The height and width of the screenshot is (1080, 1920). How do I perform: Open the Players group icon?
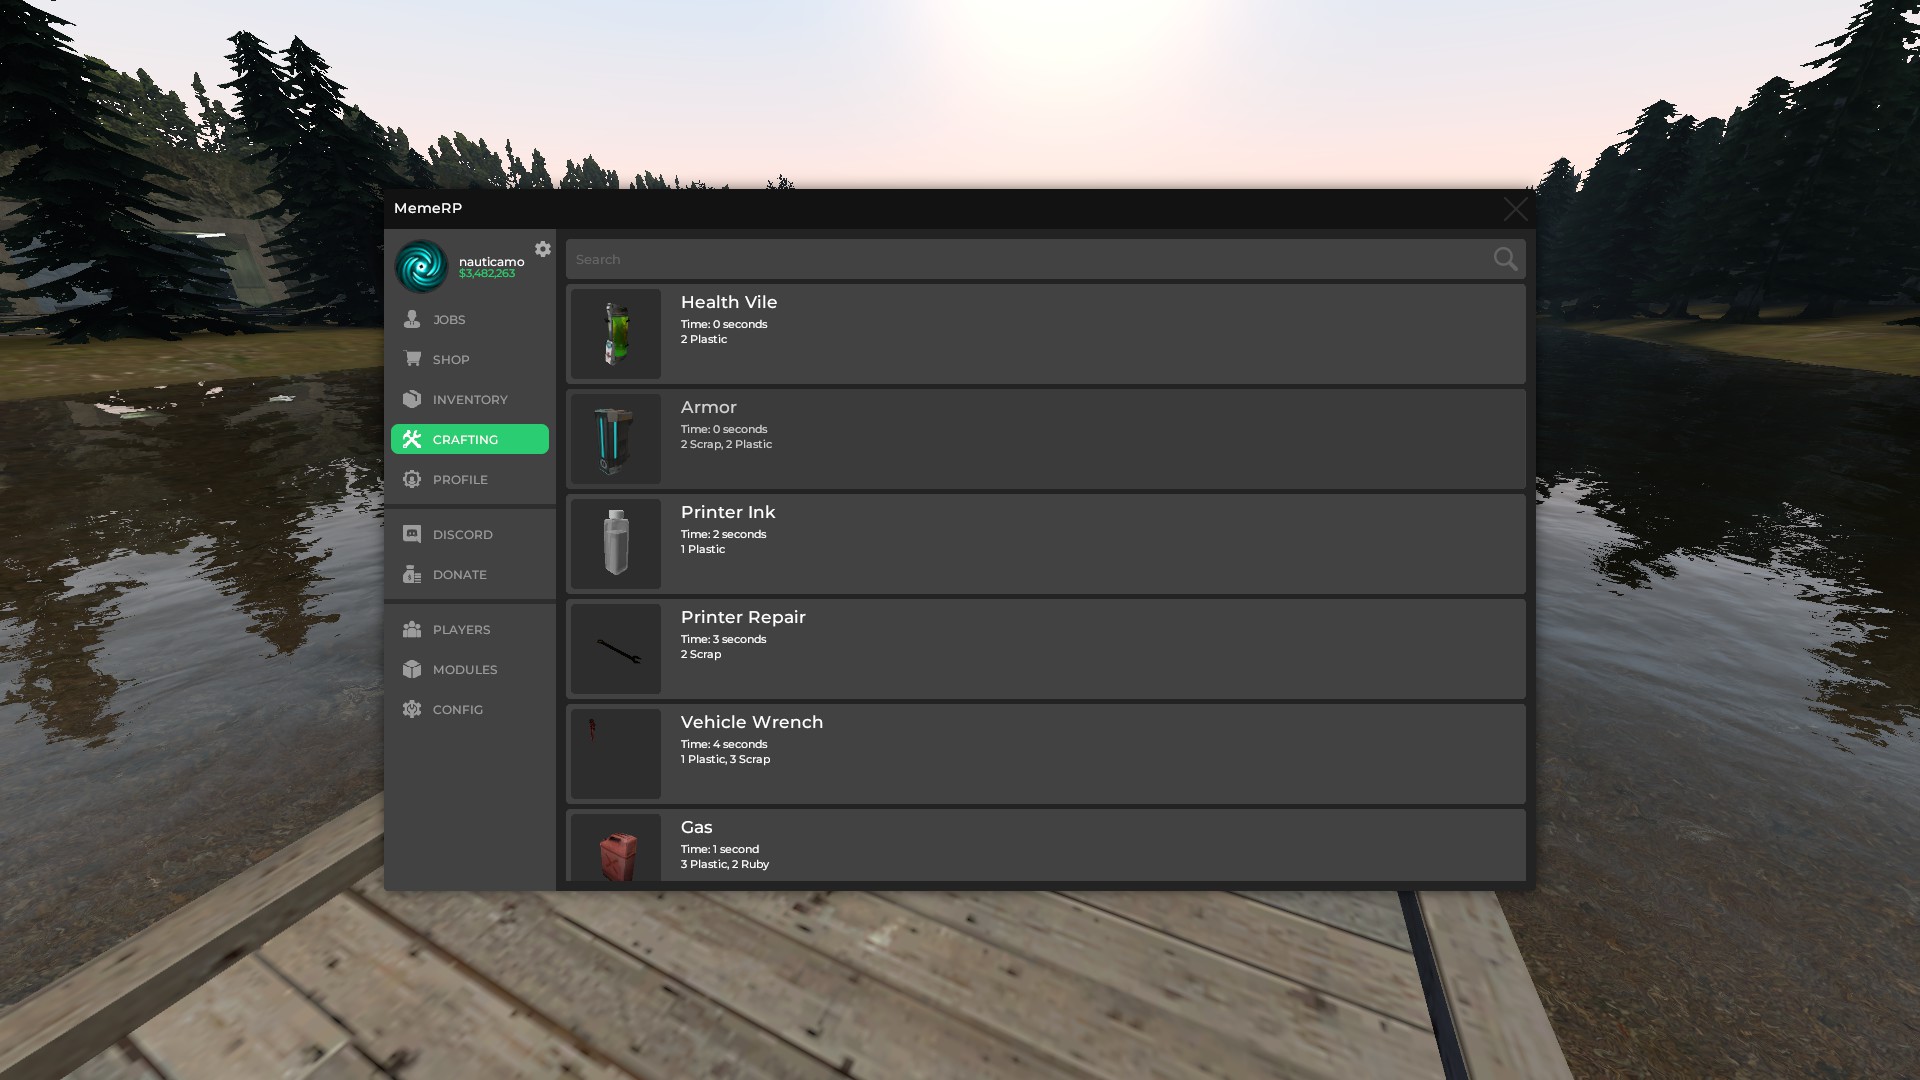412,629
